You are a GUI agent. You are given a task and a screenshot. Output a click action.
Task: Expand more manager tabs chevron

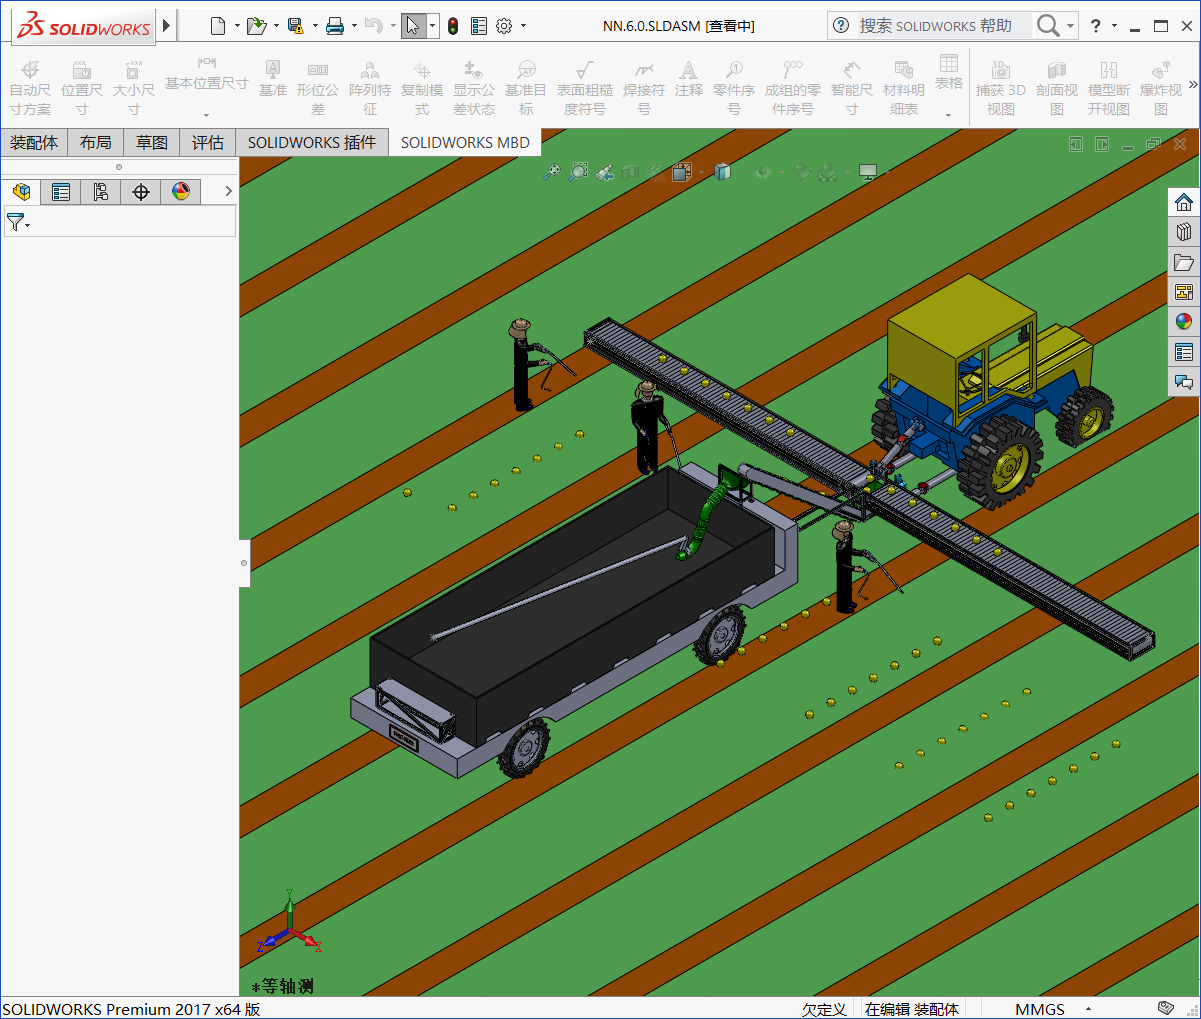228,191
